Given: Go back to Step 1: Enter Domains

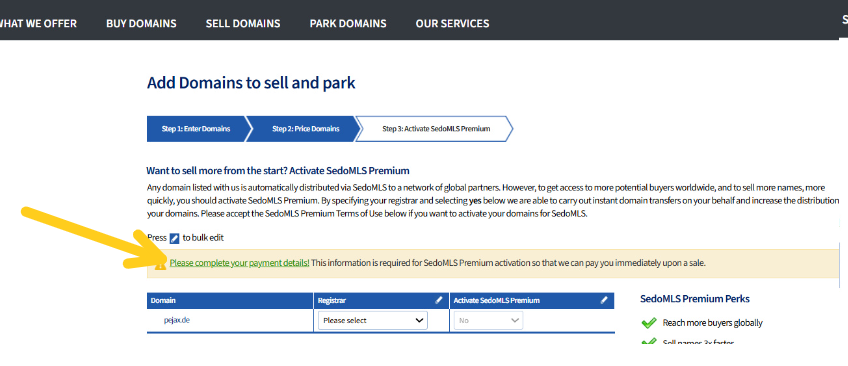Looking at the screenshot, I should tap(196, 129).
